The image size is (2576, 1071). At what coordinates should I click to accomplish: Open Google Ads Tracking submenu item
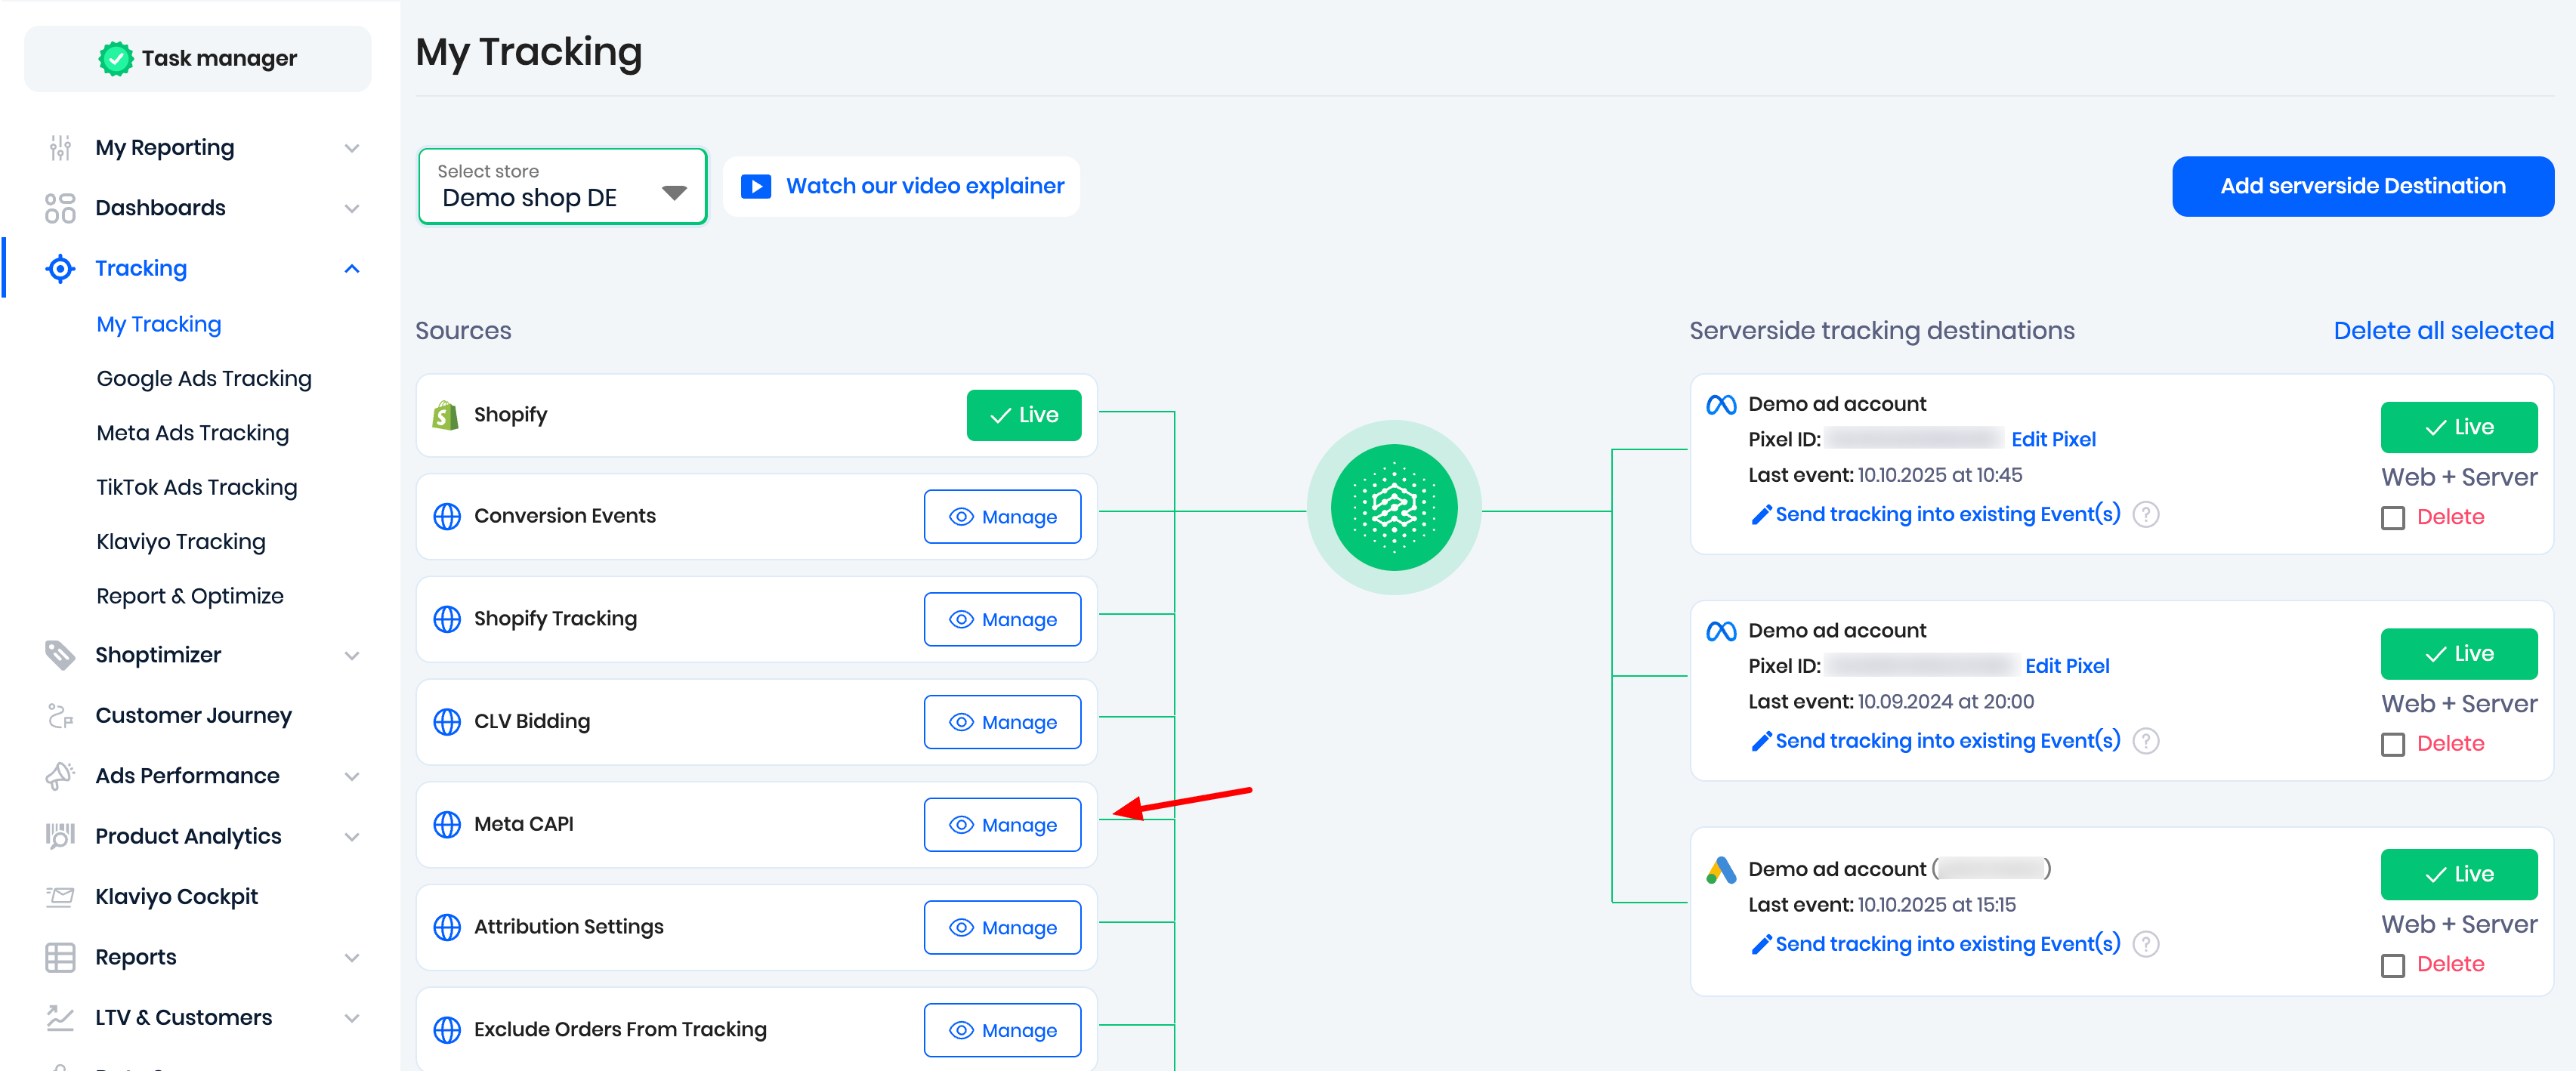[x=204, y=379]
